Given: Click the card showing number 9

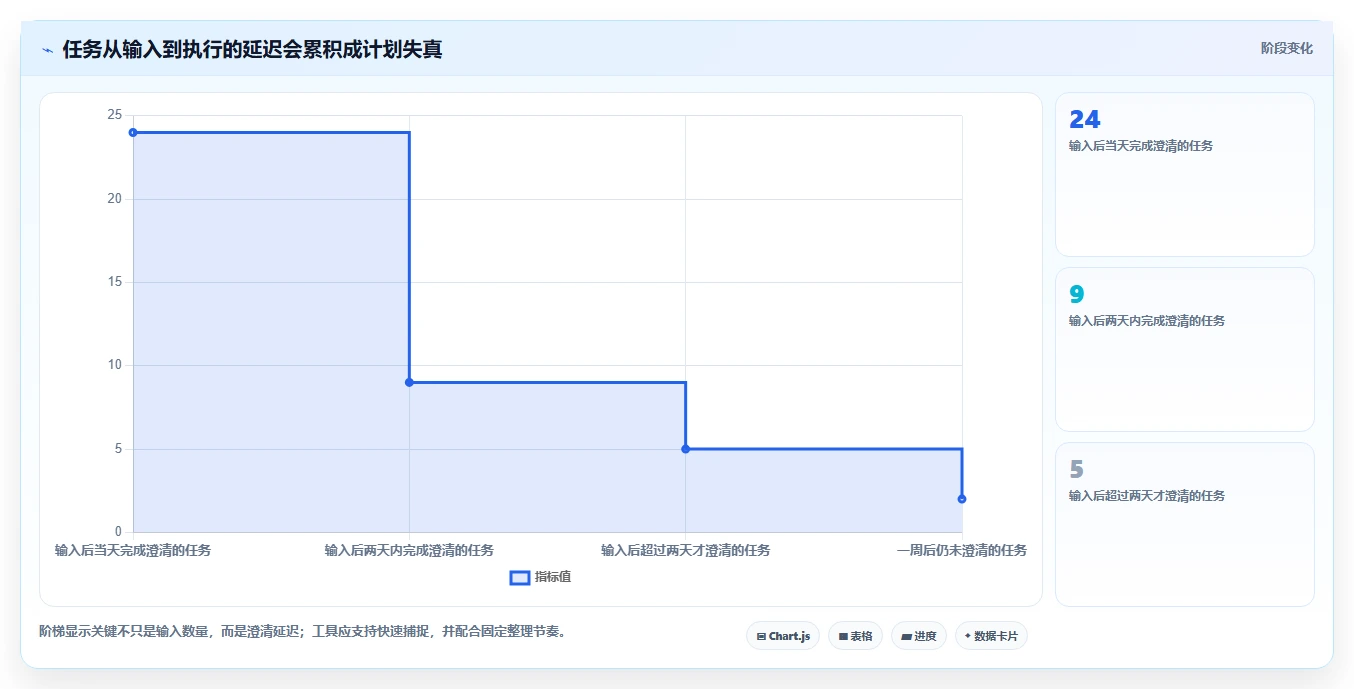Looking at the screenshot, I should coord(1185,349).
